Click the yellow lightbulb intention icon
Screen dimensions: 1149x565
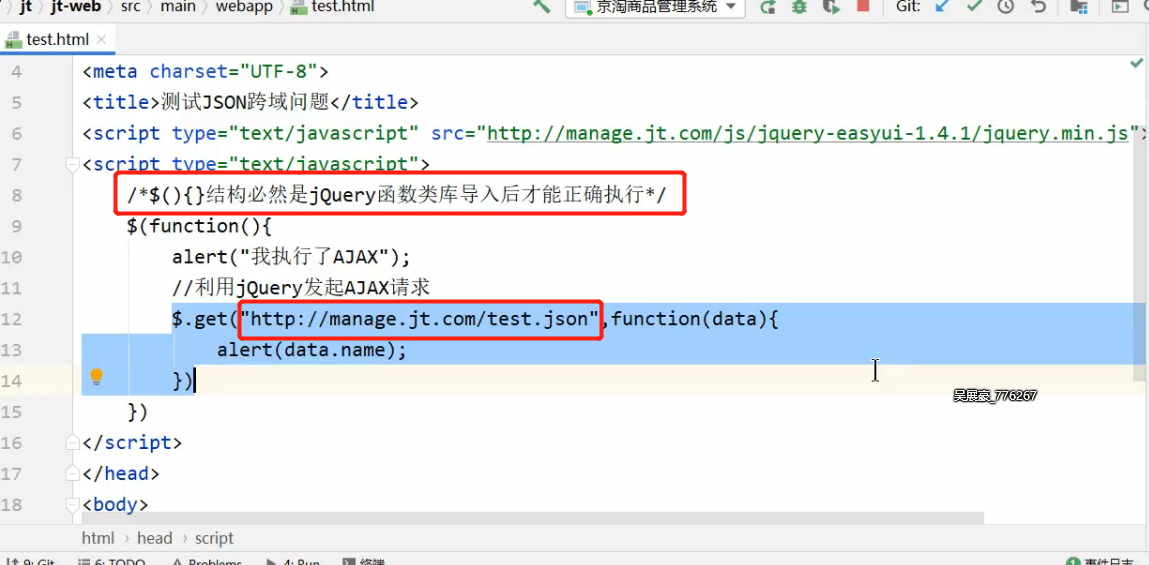point(96,377)
